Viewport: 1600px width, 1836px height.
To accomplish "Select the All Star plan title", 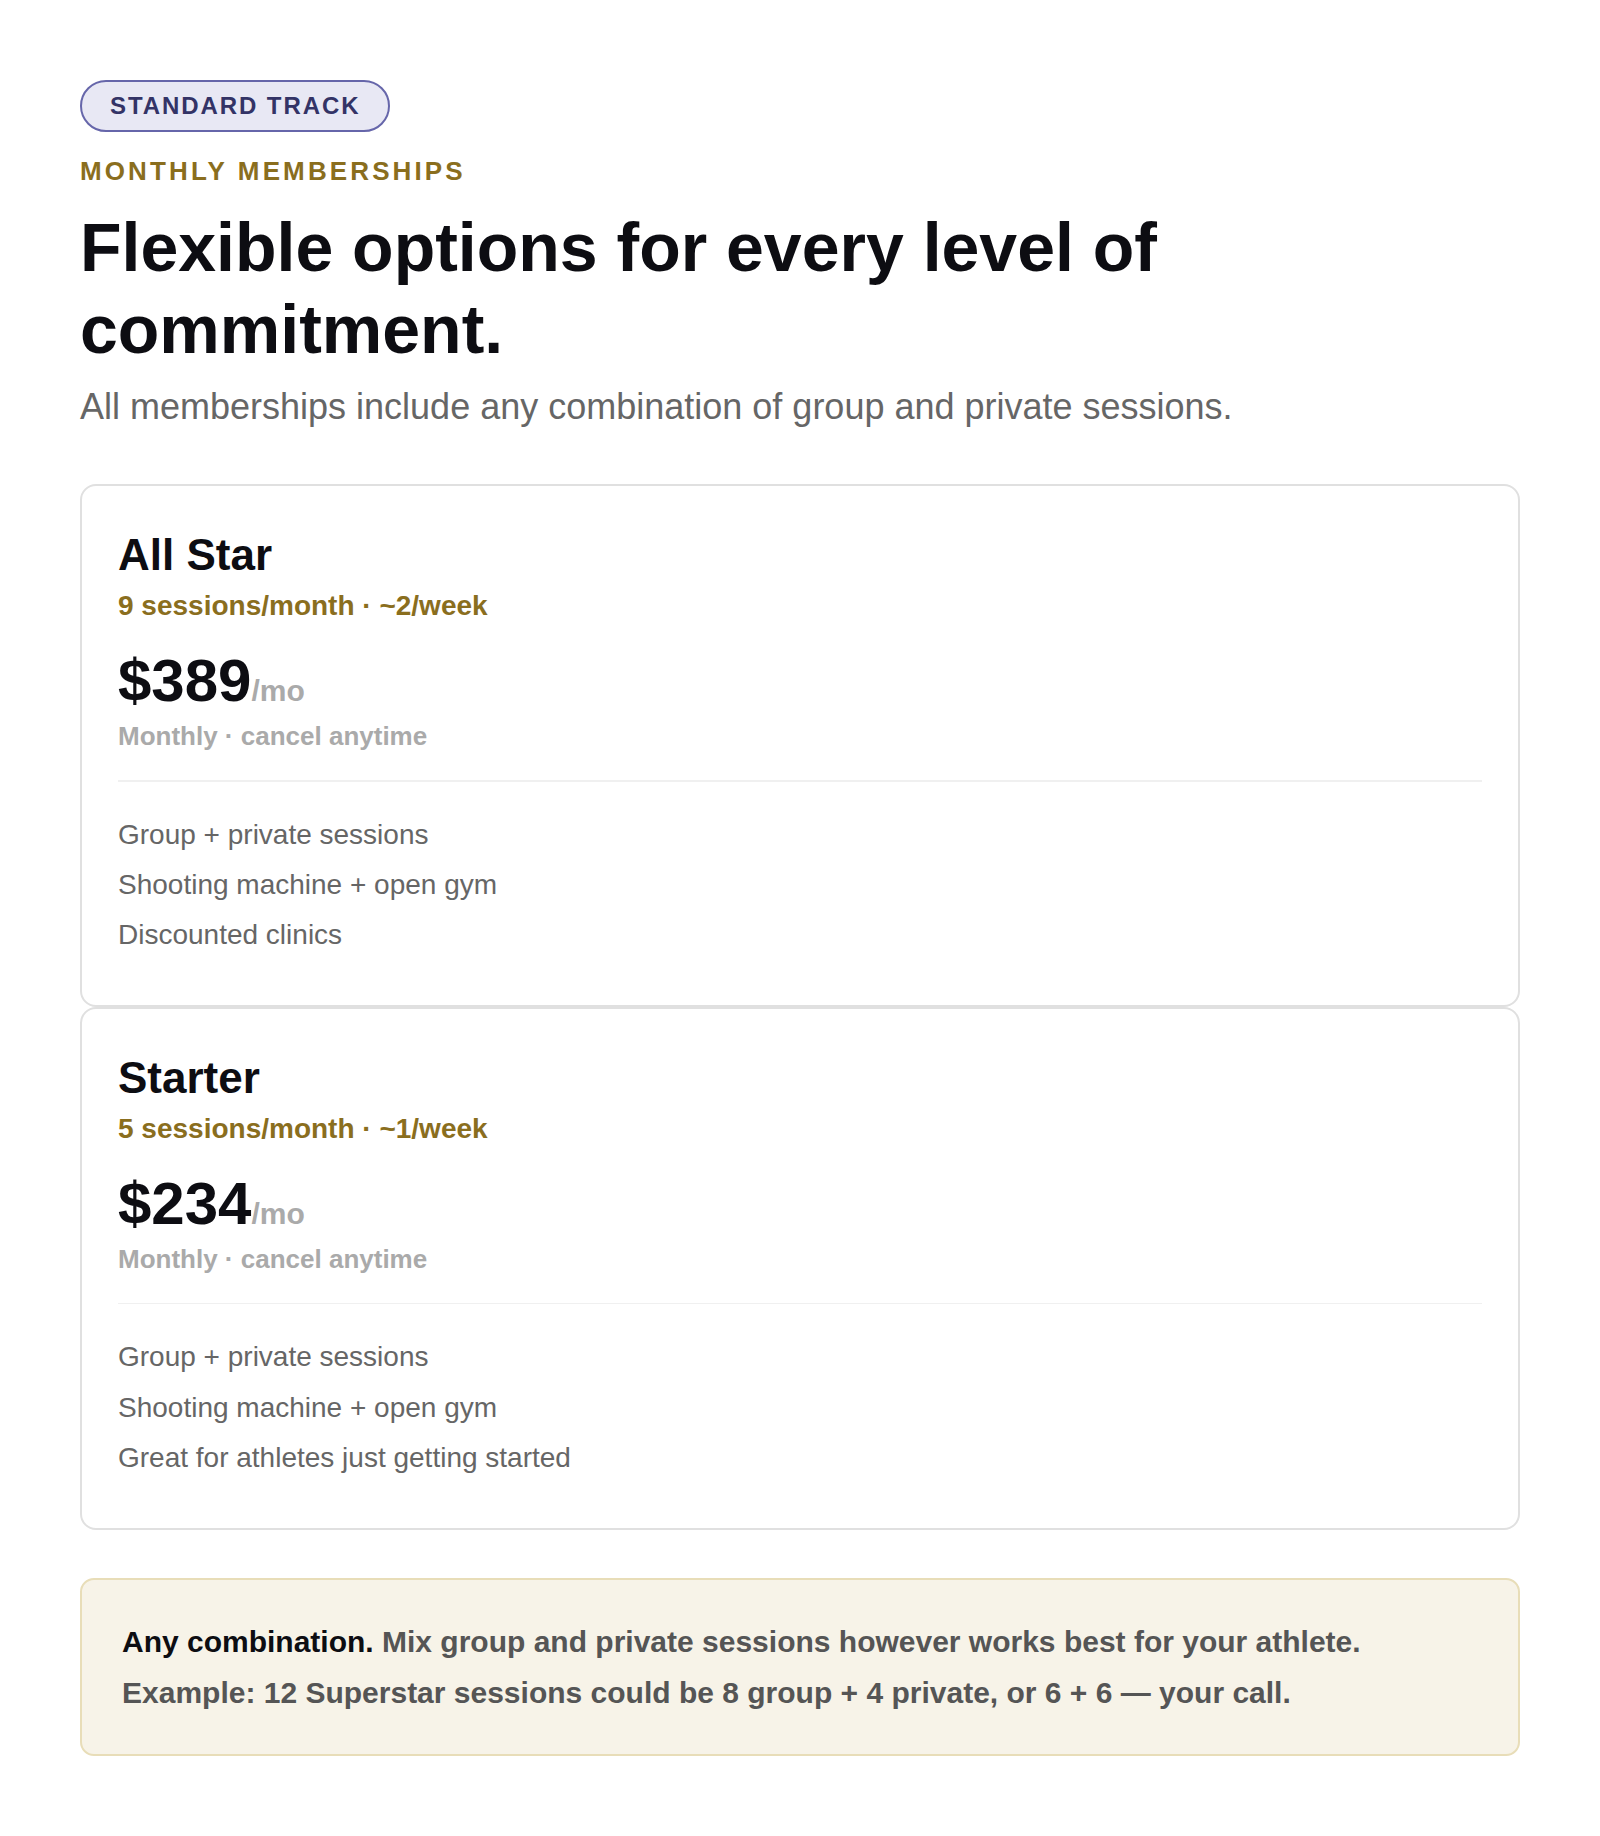I will pyautogui.click(x=195, y=555).
